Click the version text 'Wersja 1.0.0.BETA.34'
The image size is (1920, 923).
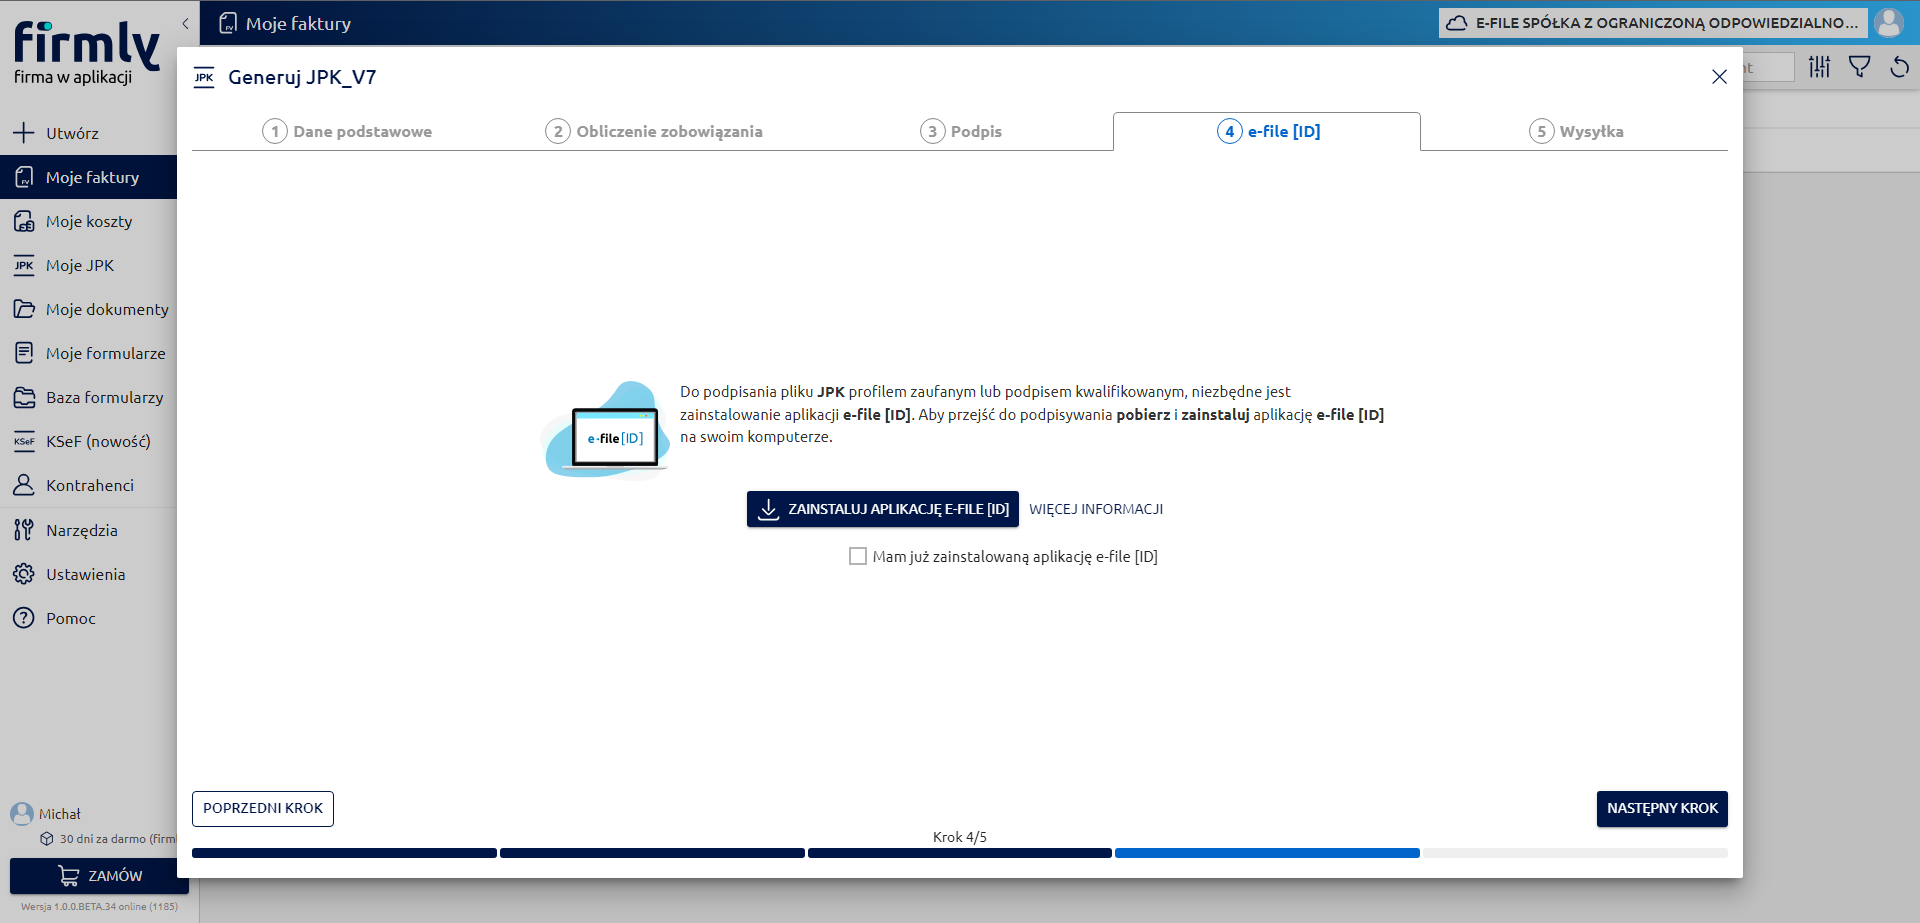(99, 907)
